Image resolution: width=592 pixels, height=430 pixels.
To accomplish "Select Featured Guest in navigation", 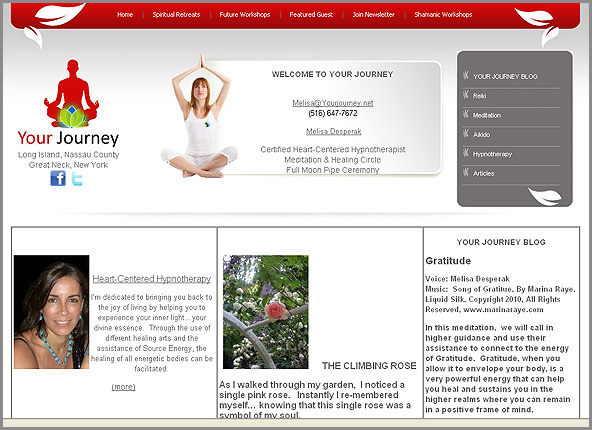I will [311, 15].
